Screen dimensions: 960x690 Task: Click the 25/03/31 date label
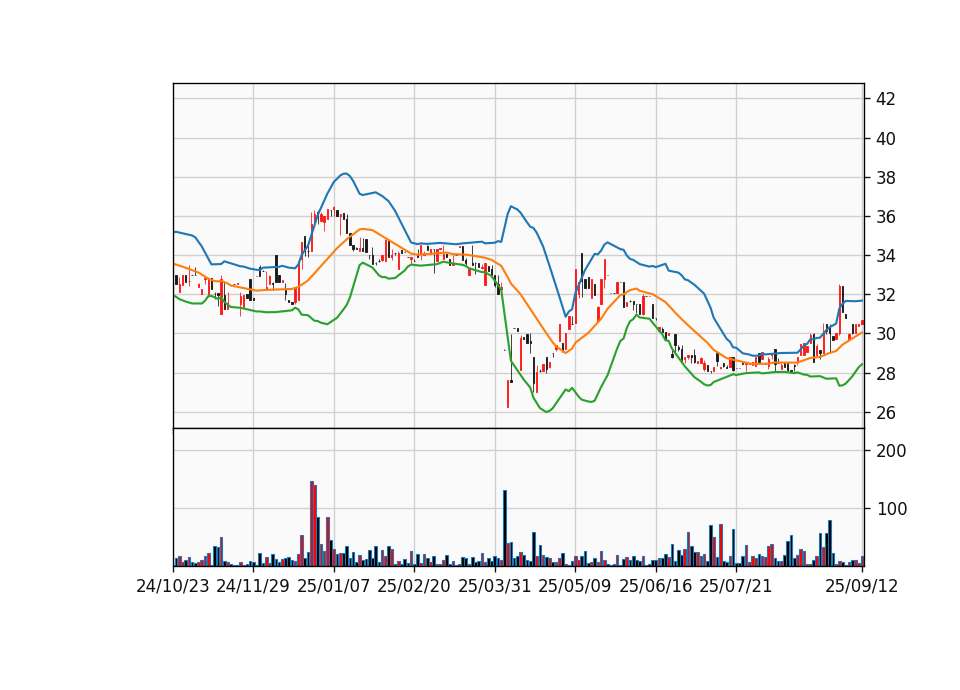tap(495, 587)
